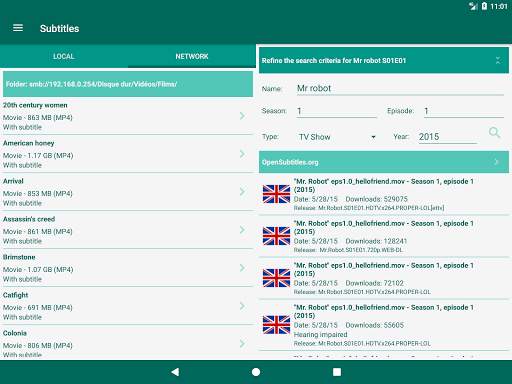The width and height of the screenshot is (512, 384).
Task: Tap the Android back button
Action: [x=175, y=372]
